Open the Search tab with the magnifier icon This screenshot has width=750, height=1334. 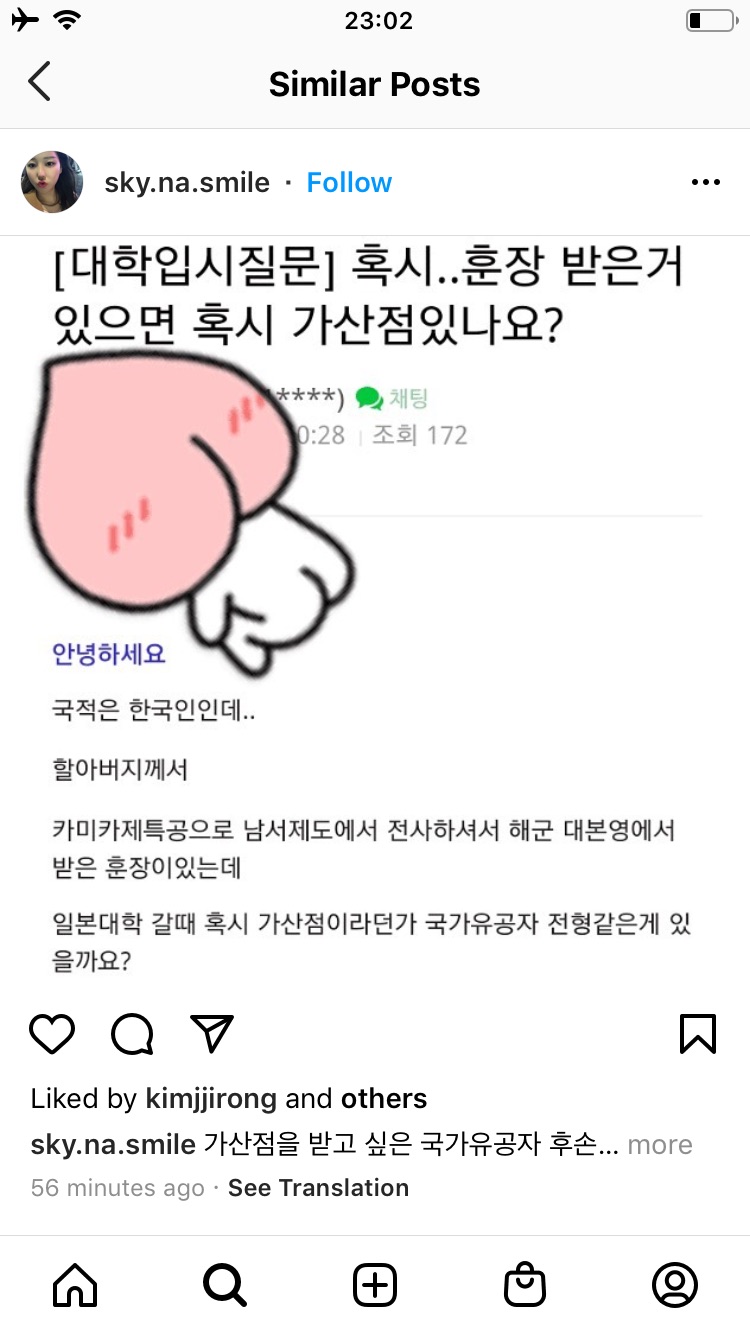tap(225, 1285)
